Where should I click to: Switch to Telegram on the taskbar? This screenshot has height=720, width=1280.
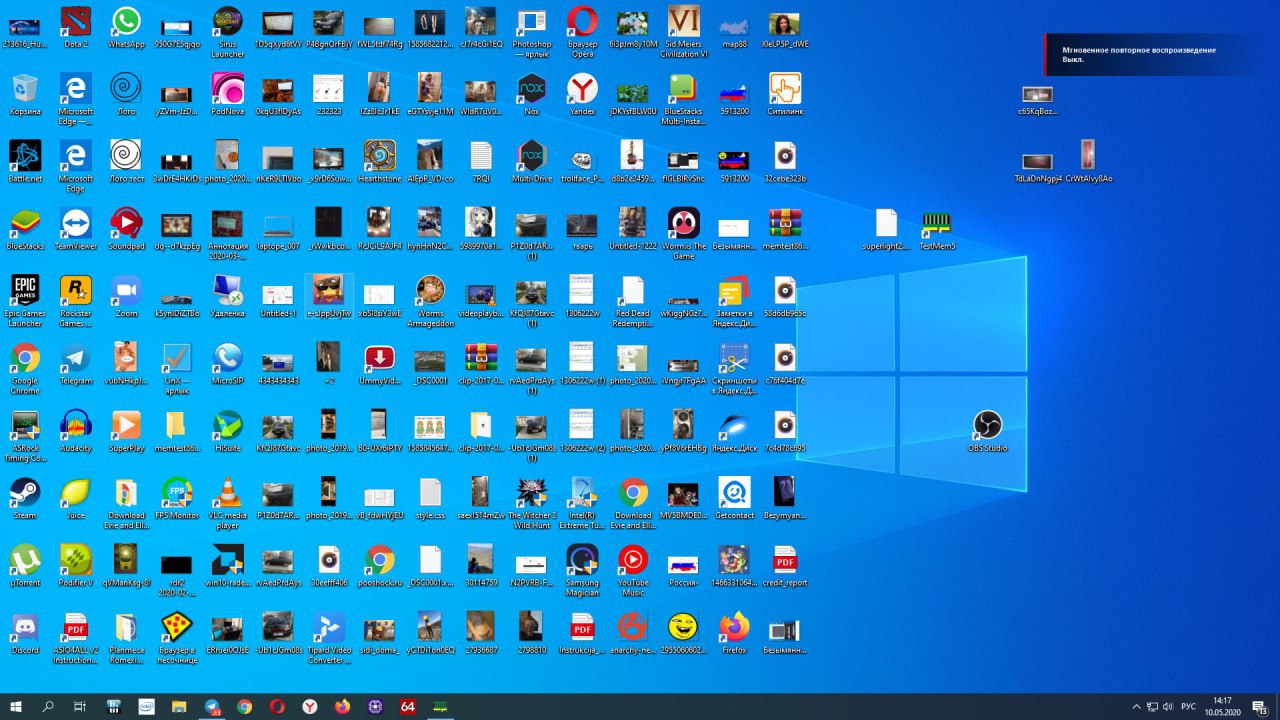coord(212,706)
